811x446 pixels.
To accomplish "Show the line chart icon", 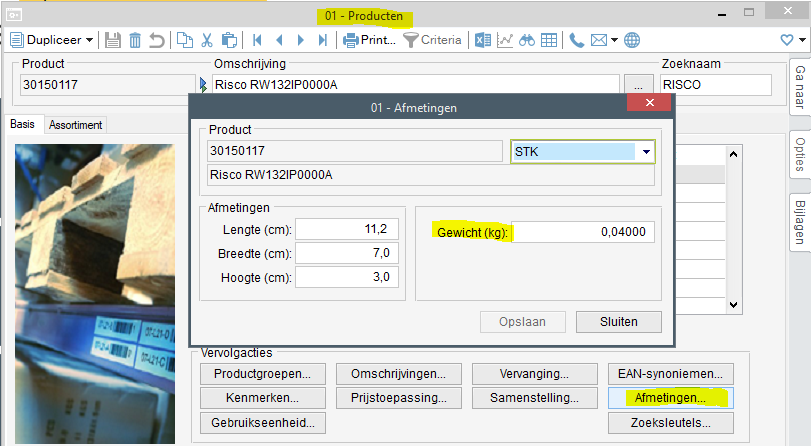I will coord(505,40).
